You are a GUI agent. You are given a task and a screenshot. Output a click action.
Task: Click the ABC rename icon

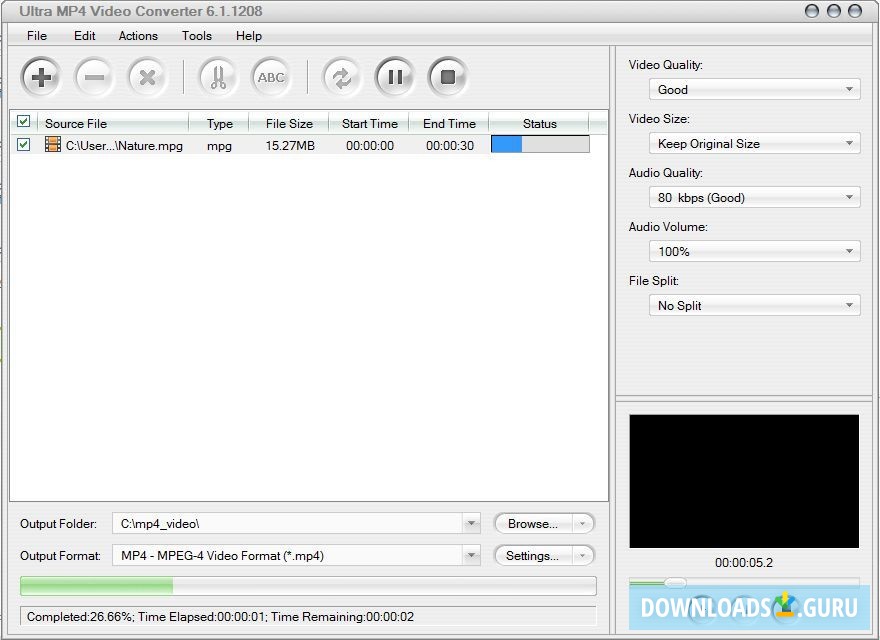[271, 77]
